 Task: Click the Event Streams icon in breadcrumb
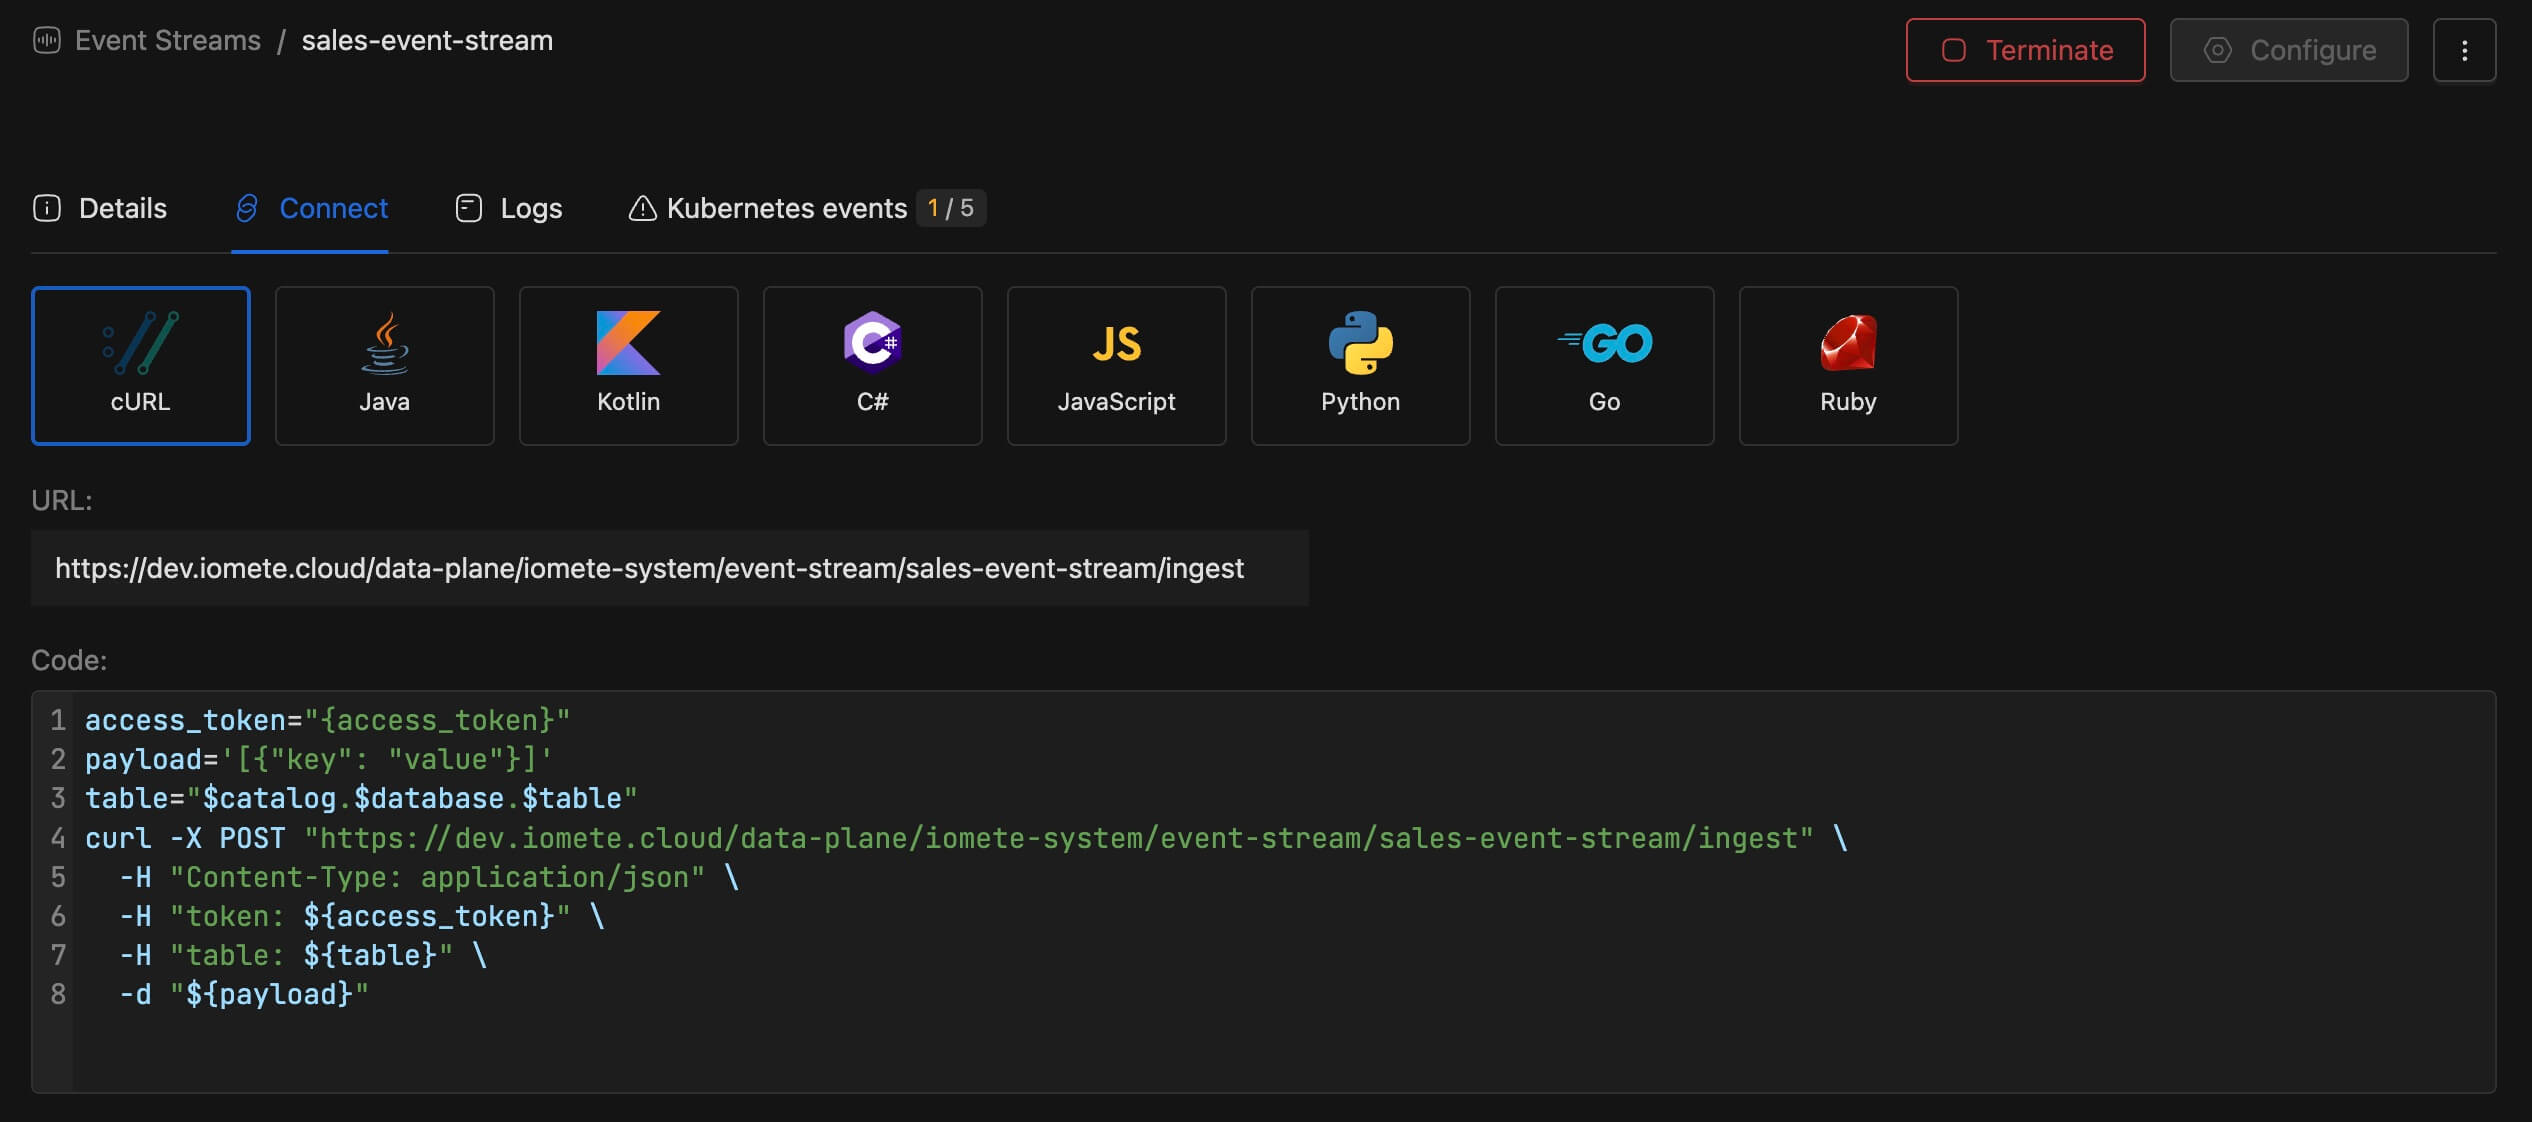[x=46, y=40]
